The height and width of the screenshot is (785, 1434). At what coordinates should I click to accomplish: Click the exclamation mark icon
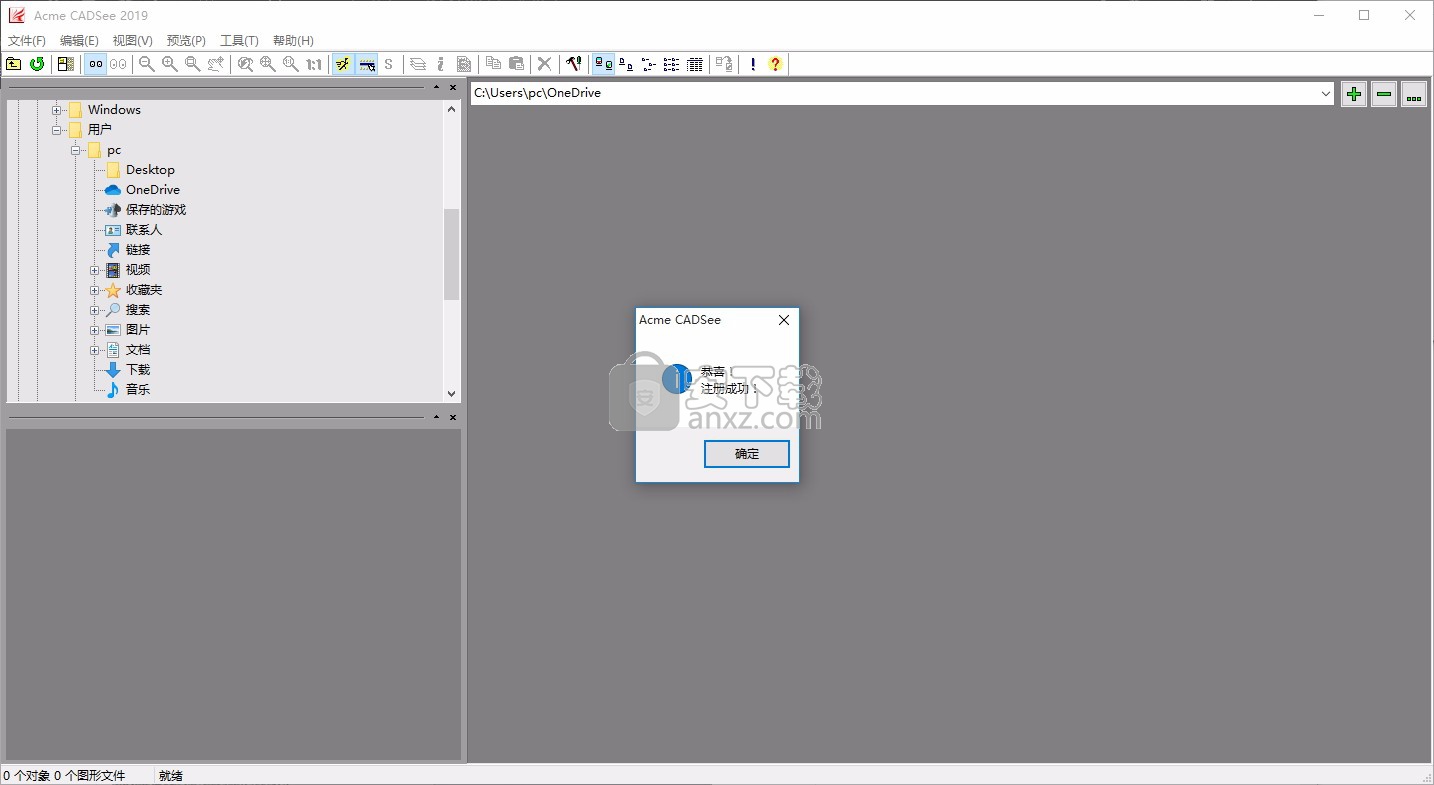(753, 64)
